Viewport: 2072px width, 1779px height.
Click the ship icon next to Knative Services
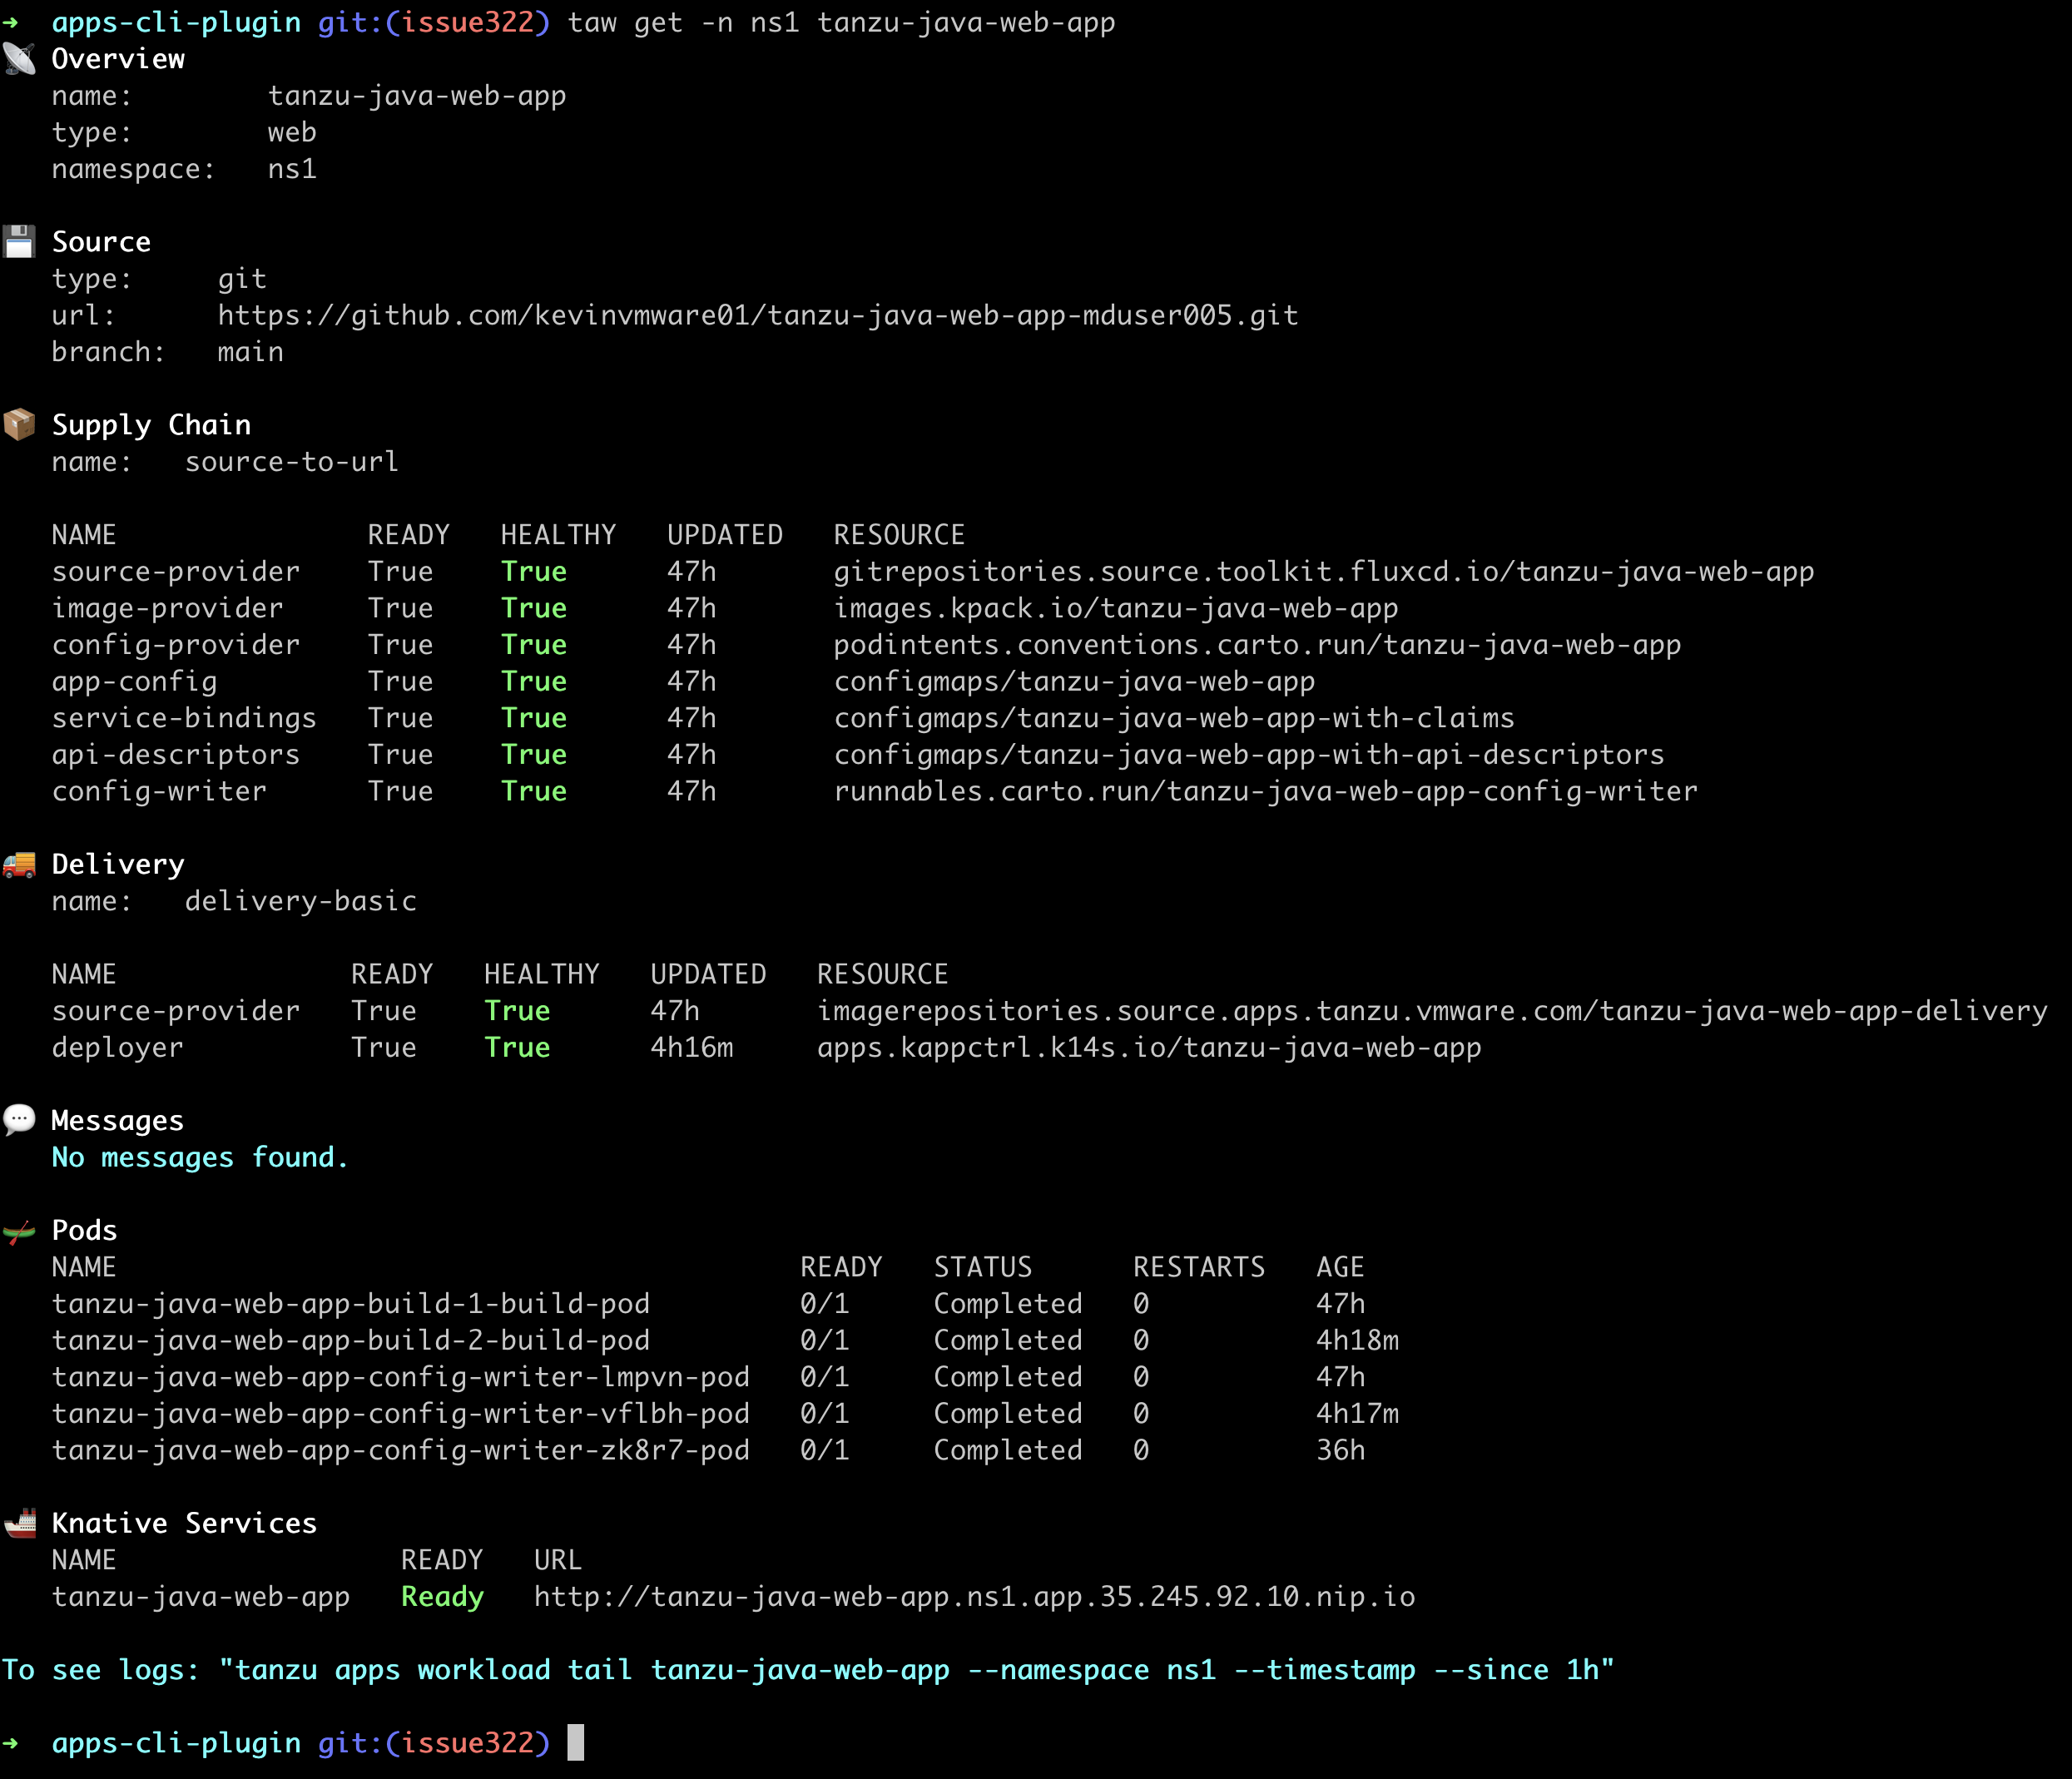[x=20, y=1522]
